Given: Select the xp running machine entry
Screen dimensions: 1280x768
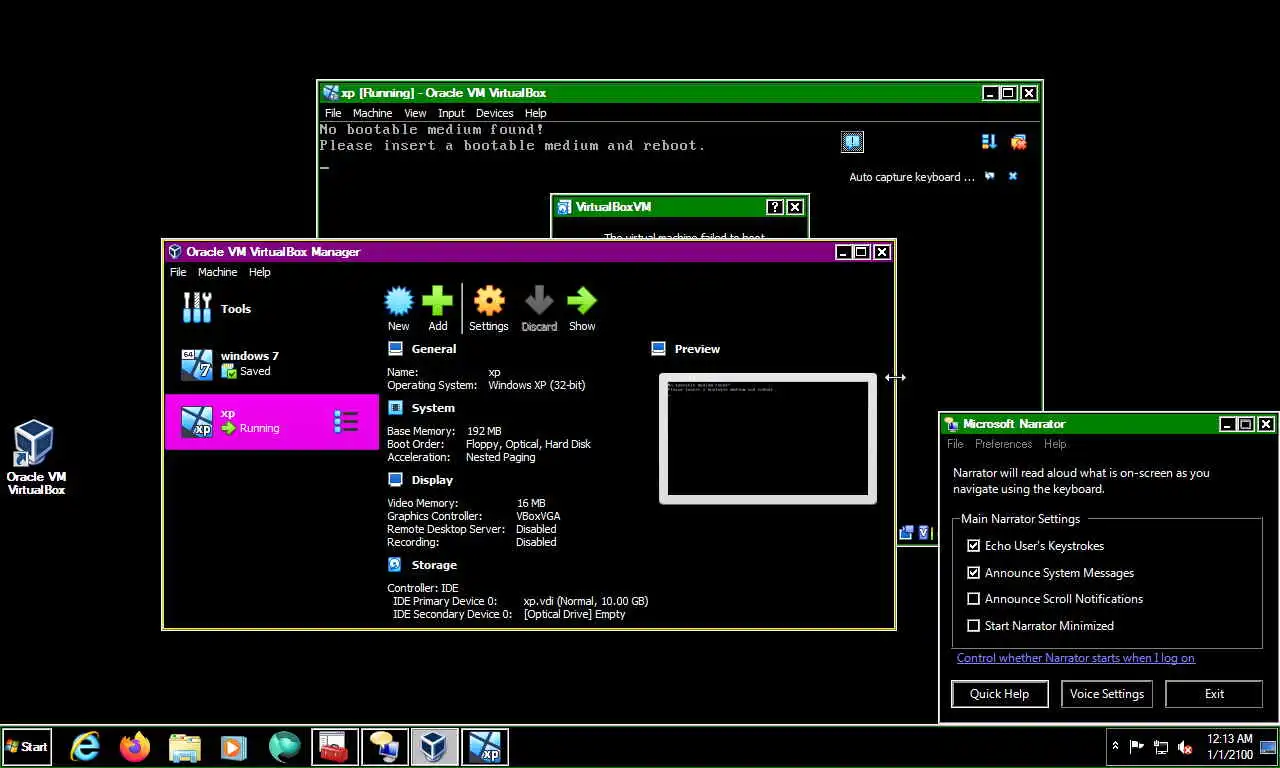Looking at the screenshot, I should click(271, 421).
